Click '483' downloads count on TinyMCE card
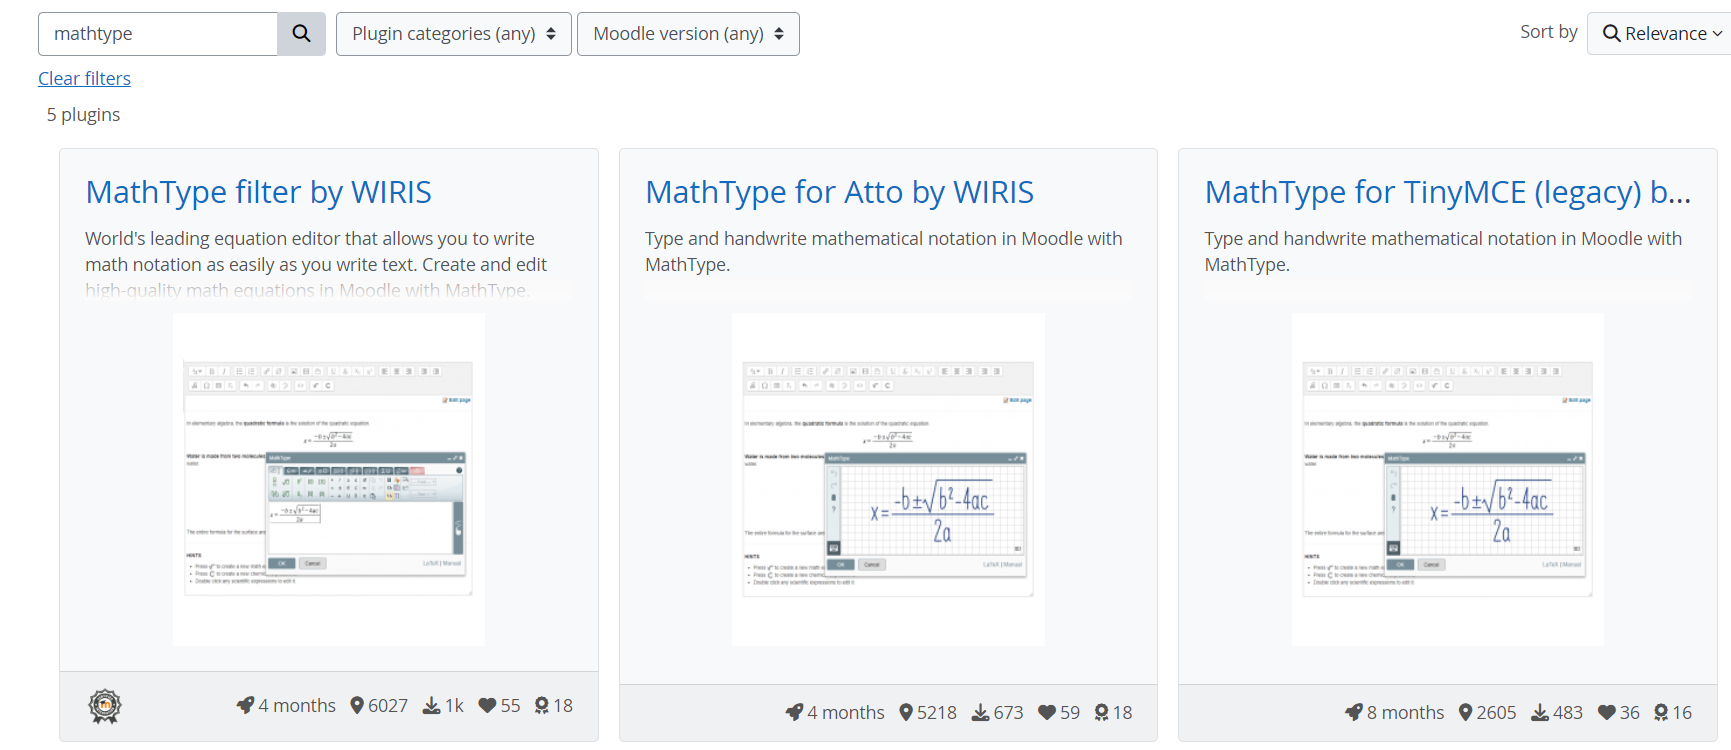Screen dimensions: 1731x750 (x=1568, y=712)
